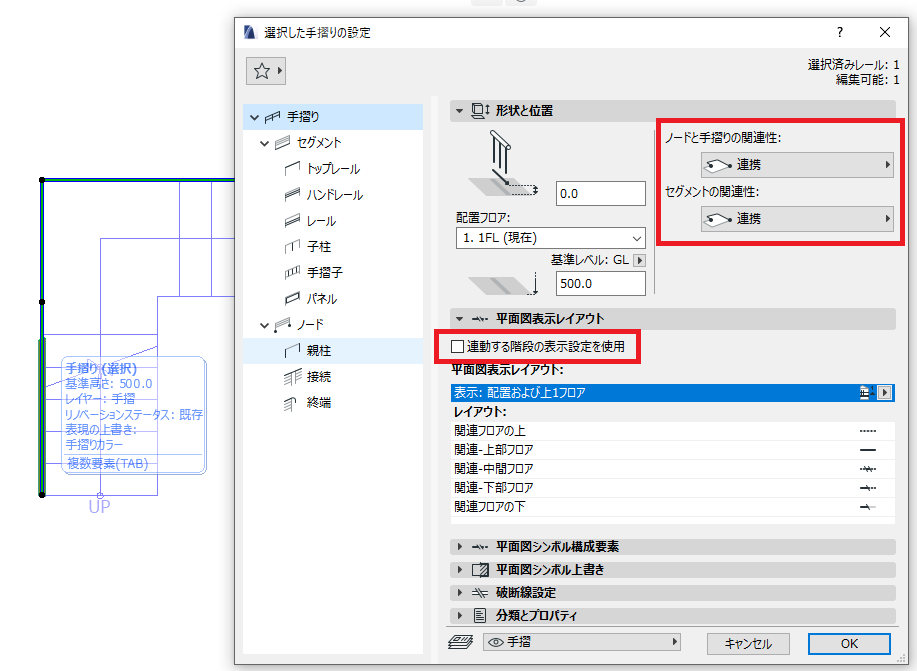Click the 子柱 baluster icon
The image size is (917, 671).
[x=292, y=247]
